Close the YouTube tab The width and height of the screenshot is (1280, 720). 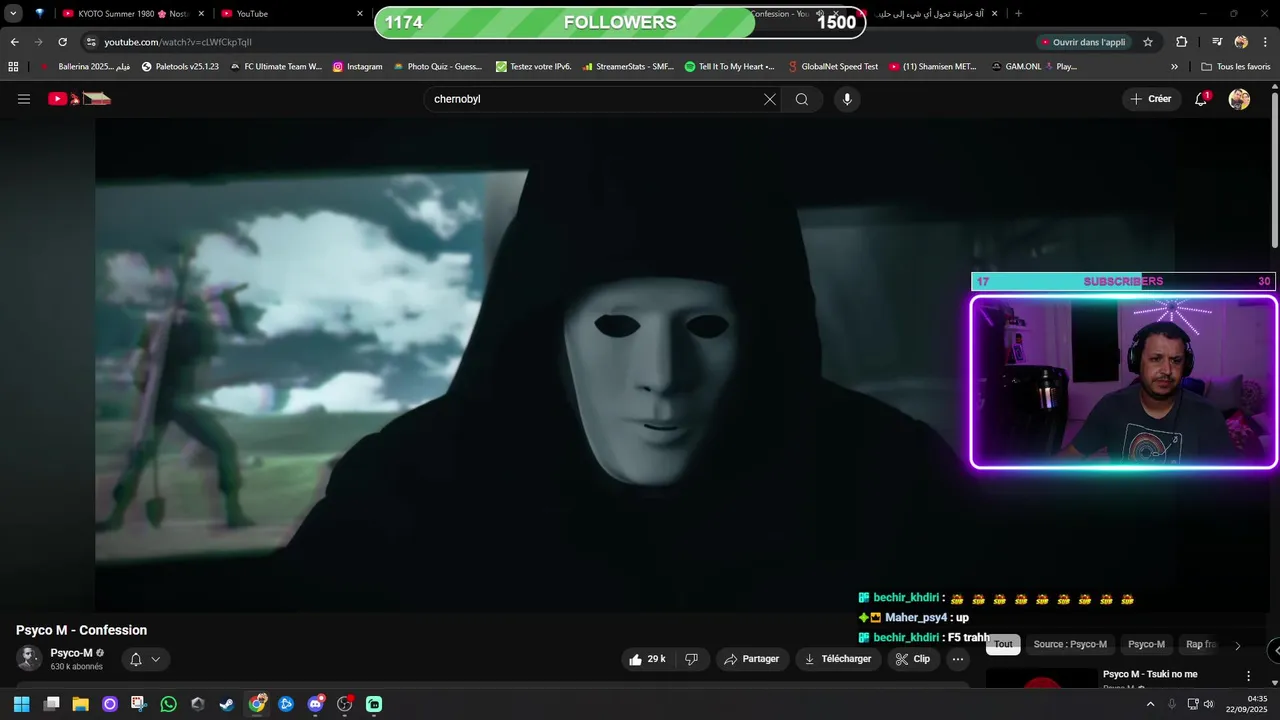coord(360,14)
